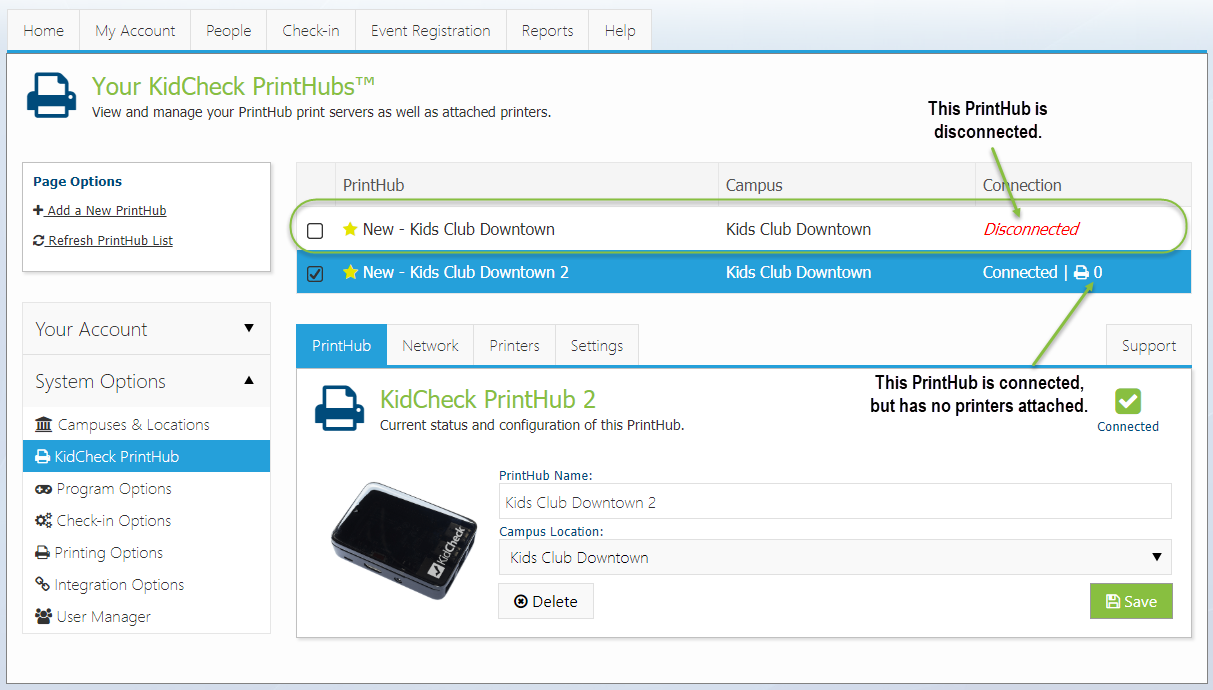
Task: Open Integration Options in sidebar
Action: pyautogui.click(x=146, y=585)
